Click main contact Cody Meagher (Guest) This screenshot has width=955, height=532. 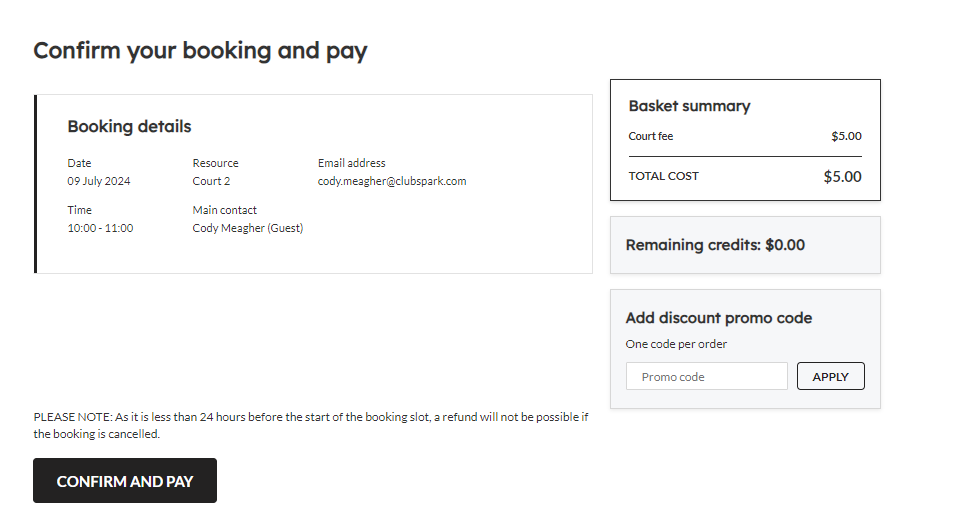[x=247, y=228]
